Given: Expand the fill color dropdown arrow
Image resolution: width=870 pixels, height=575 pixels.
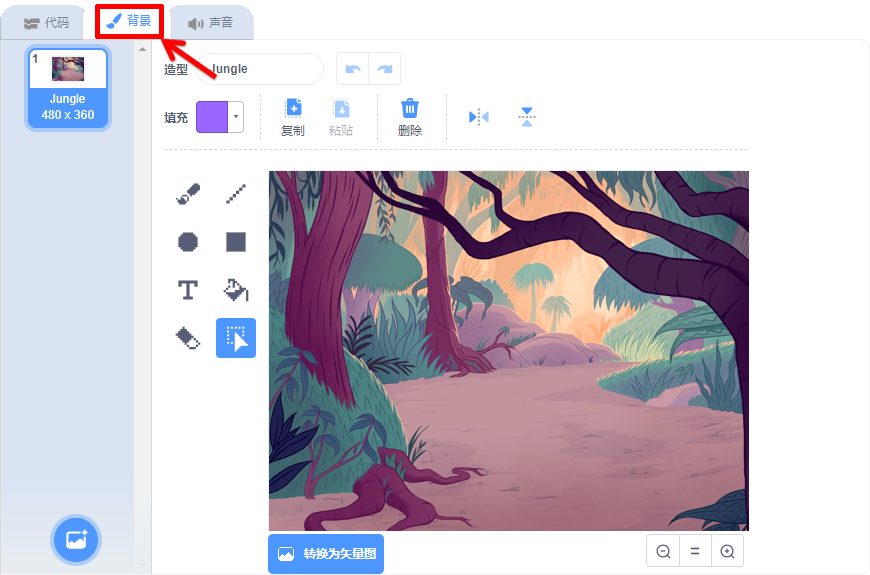Looking at the screenshot, I should coord(236,117).
